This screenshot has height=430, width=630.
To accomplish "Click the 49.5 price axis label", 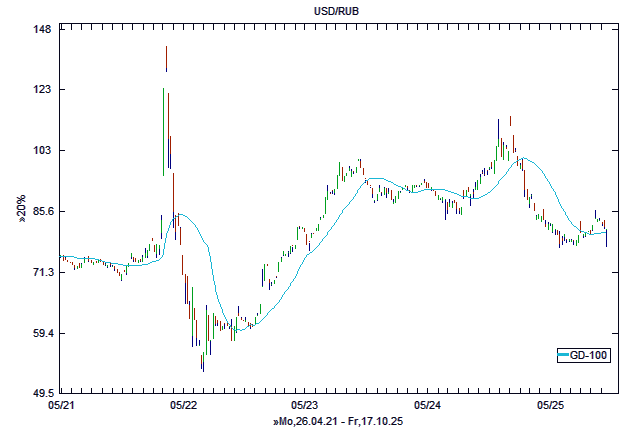I will click(39, 393).
